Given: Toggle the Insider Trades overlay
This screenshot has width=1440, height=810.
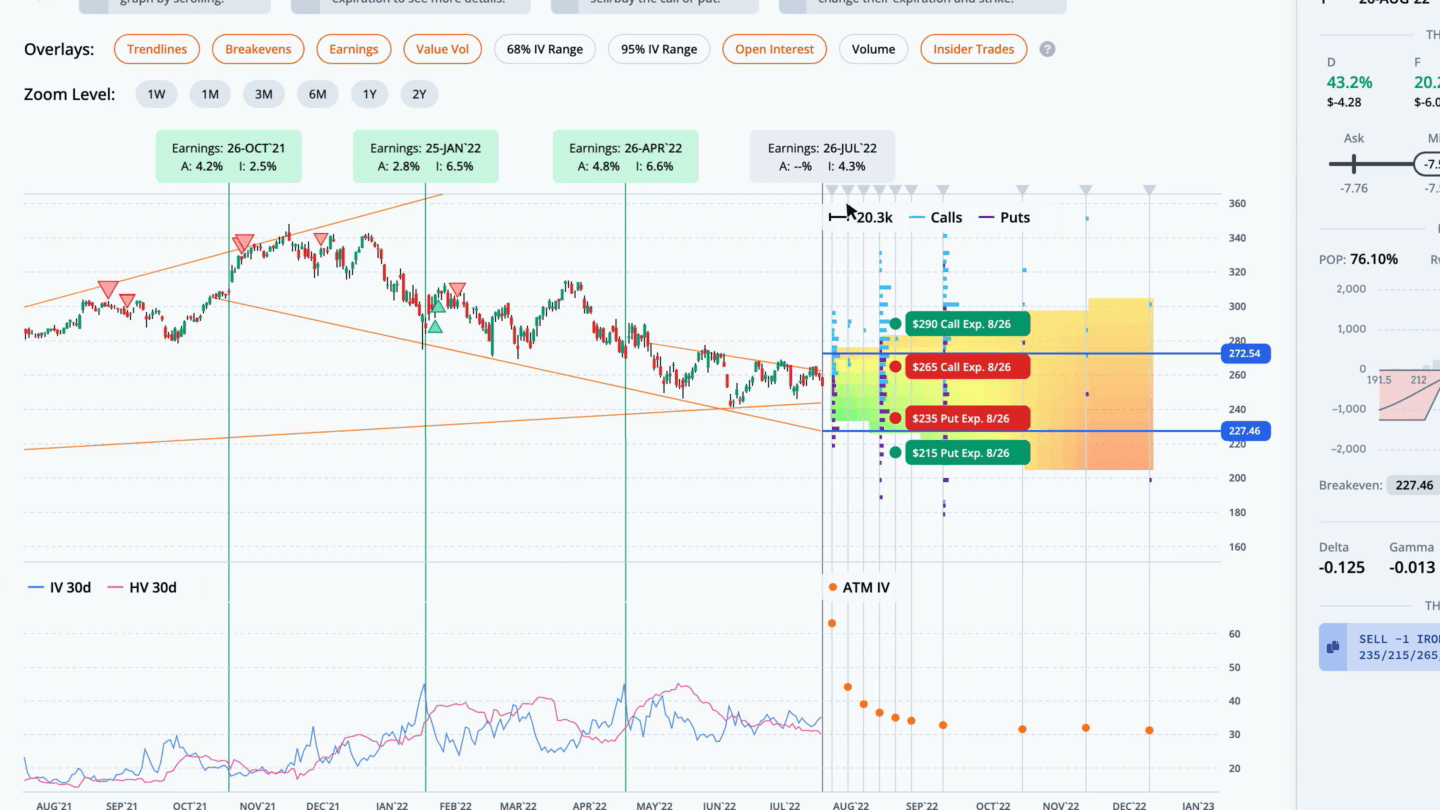Looking at the screenshot, I should click(x=974, y=49).
